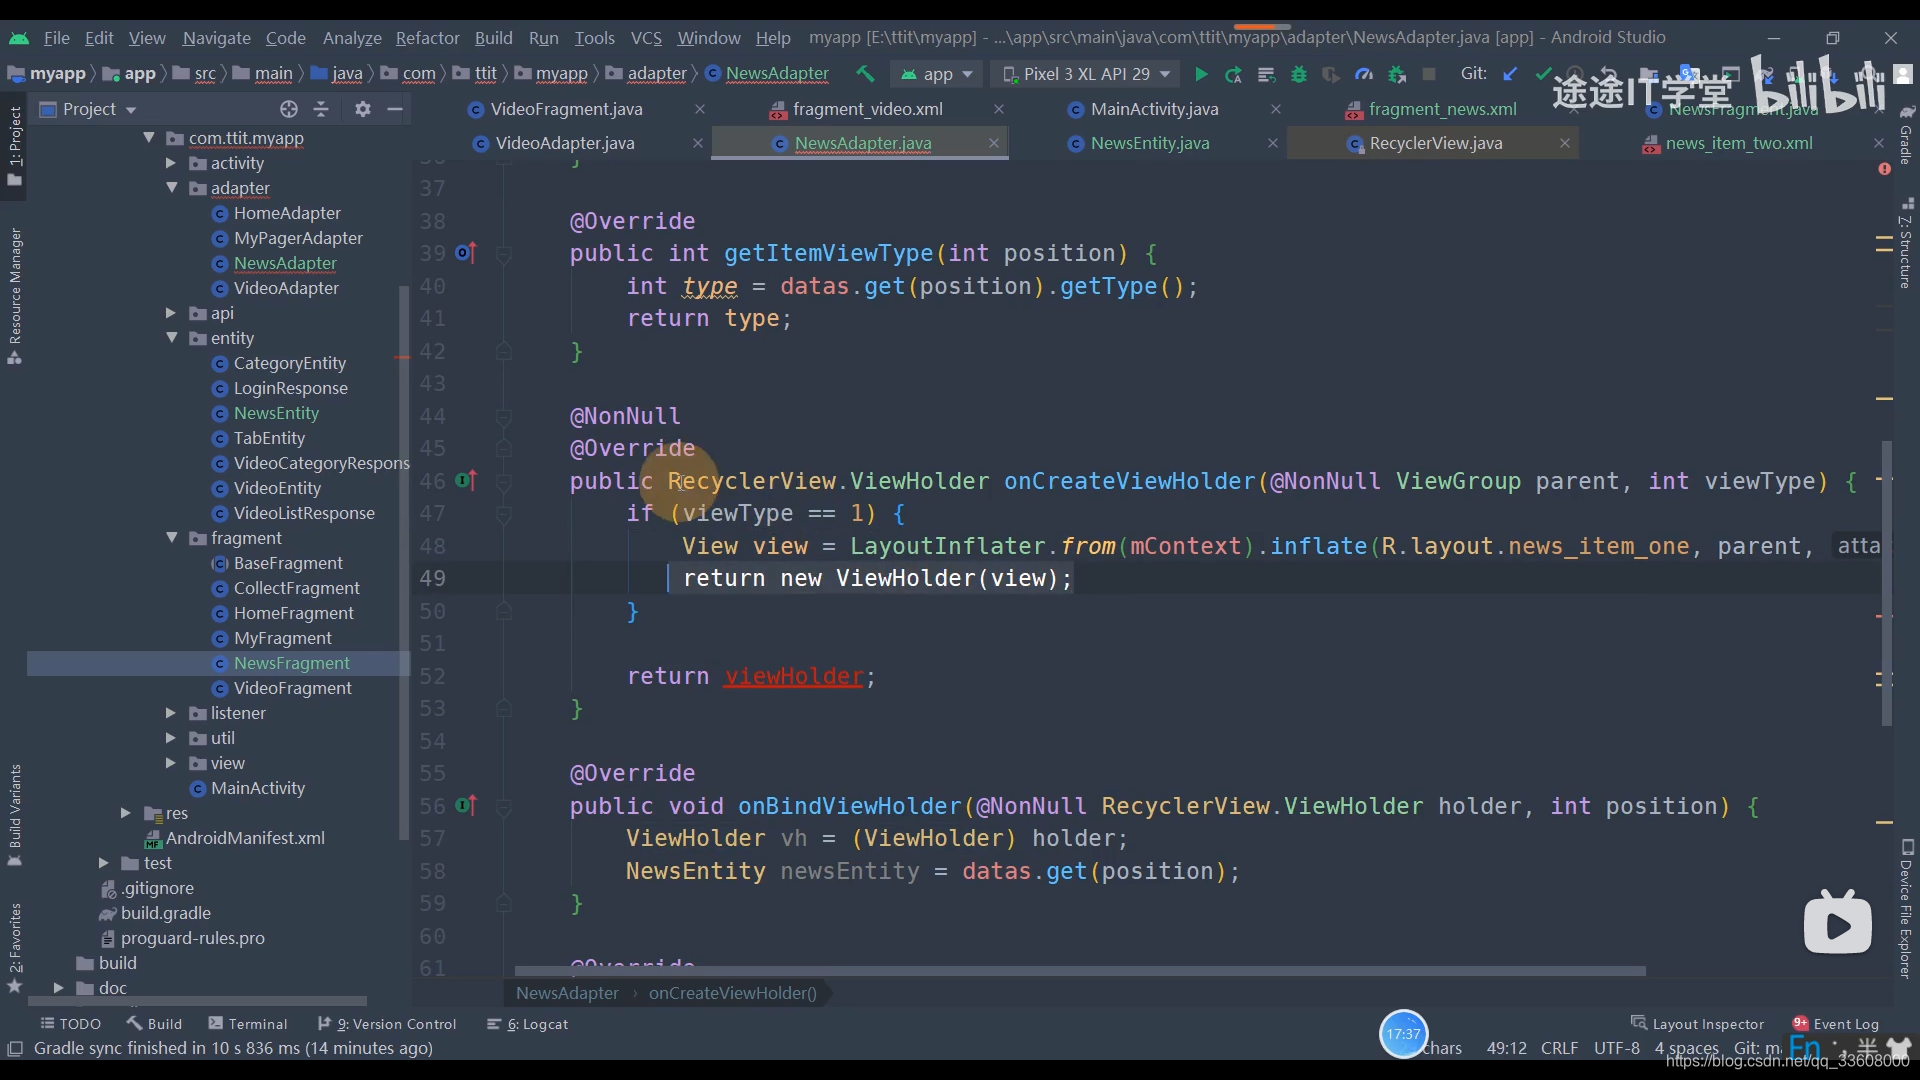
Task: Expand the doc folder
Action: click(x=59, y=987)
